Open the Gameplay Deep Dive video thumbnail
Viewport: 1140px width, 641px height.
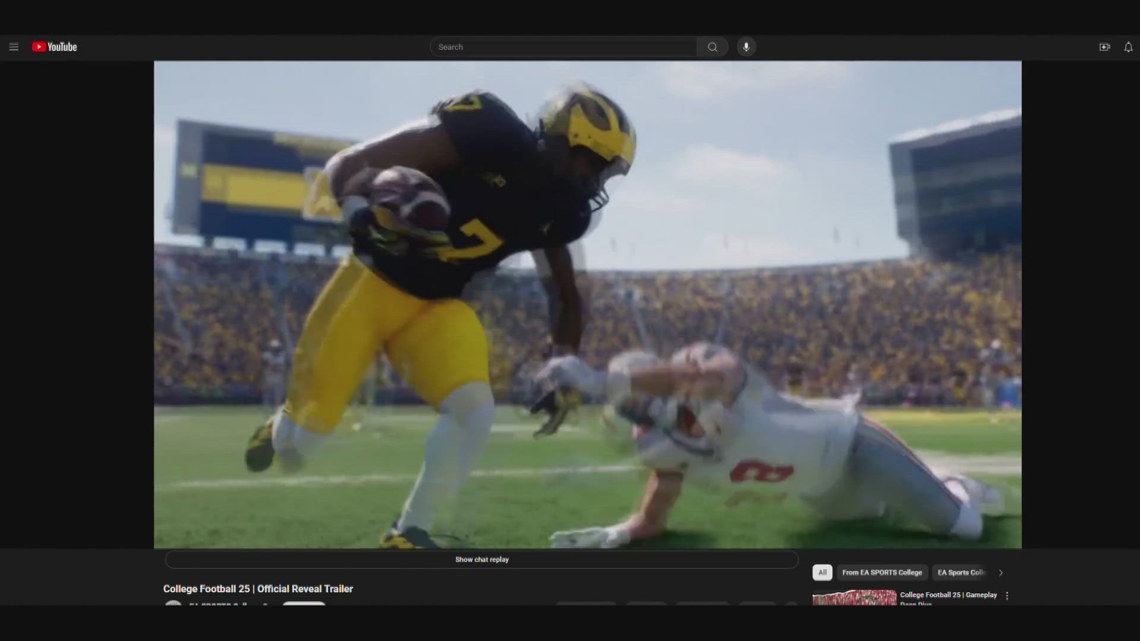[x=854, y=598]
